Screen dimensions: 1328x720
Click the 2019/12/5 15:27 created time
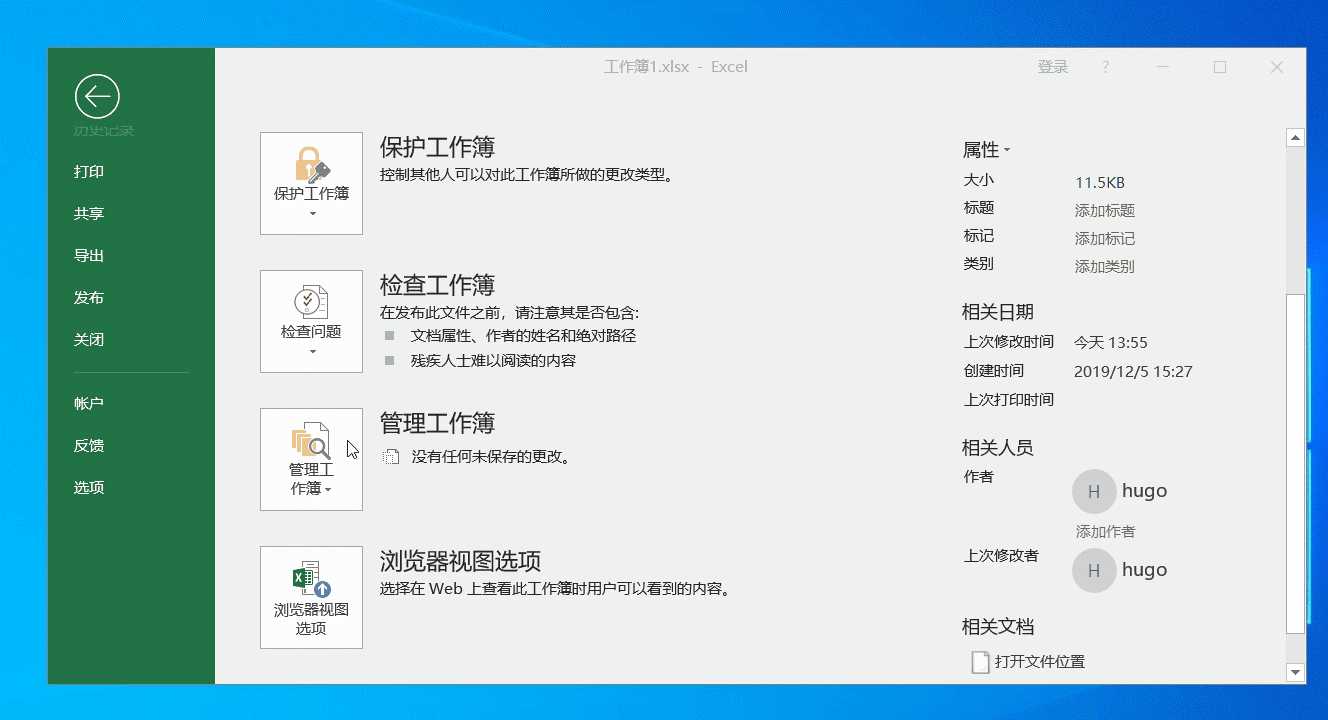pos(1133,372)
